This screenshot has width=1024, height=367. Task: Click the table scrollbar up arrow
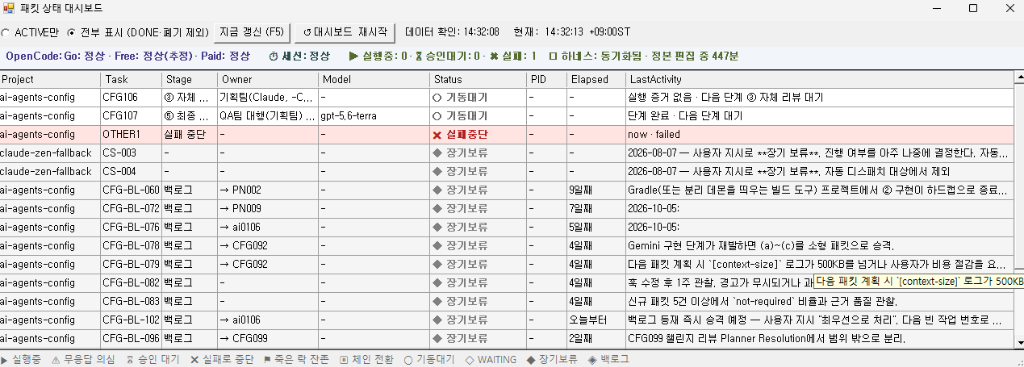1019,78
